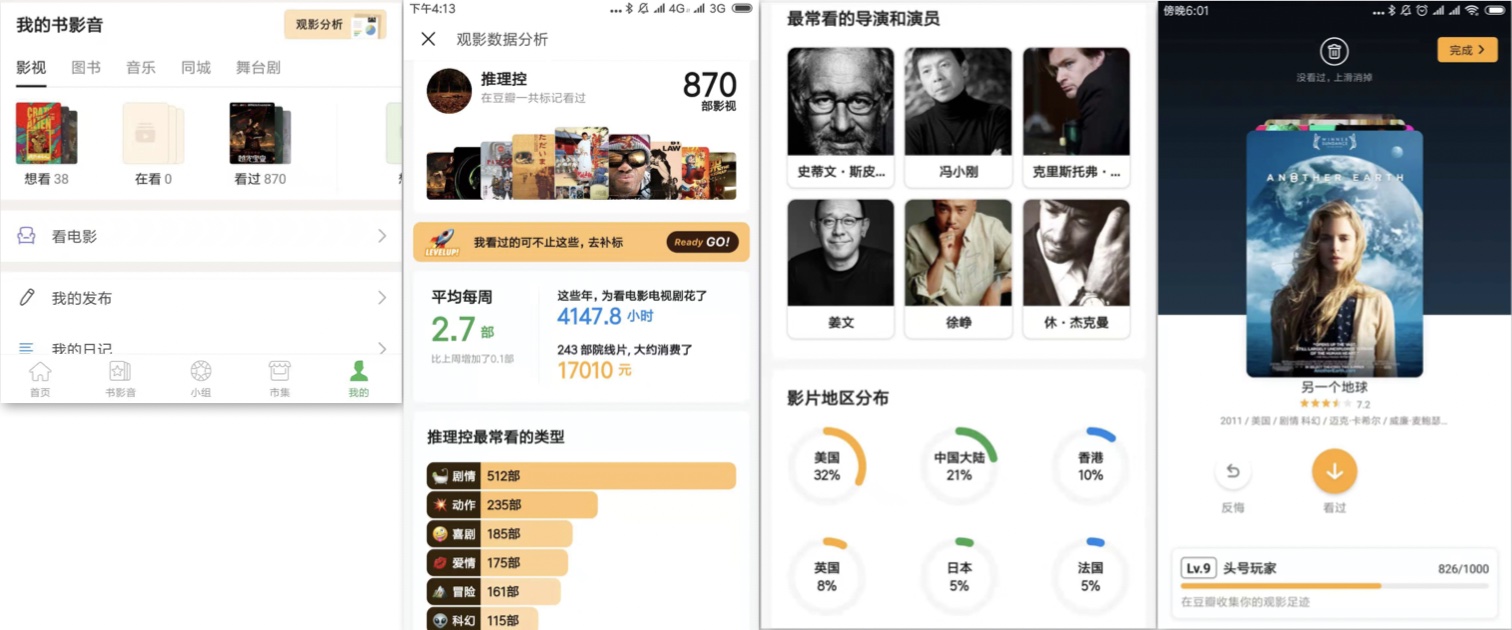Viewport: 1512px width, 630px height.
Task: Tap the 反悔 undo icon
Action: [1233, 472]
